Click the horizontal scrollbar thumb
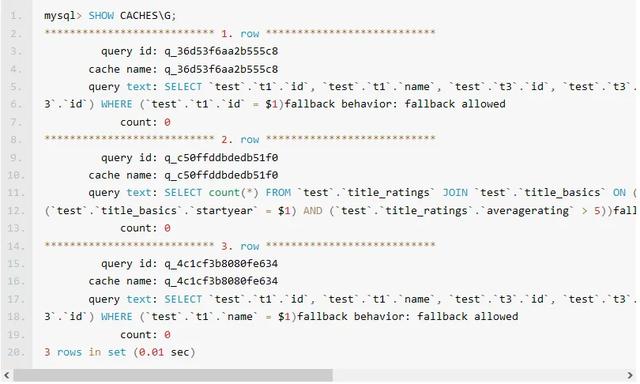 173,375
